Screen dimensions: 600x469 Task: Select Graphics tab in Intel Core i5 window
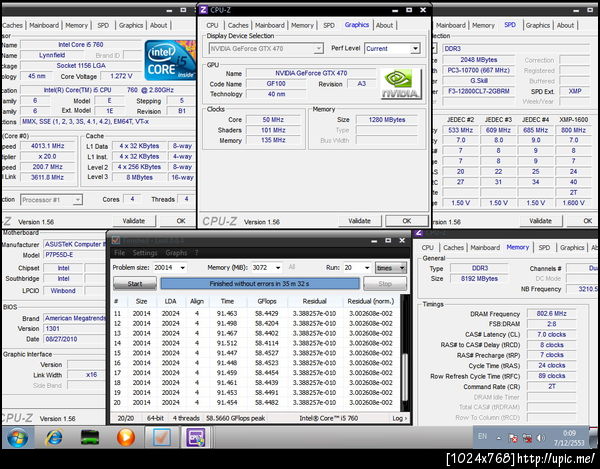[131, 25]
